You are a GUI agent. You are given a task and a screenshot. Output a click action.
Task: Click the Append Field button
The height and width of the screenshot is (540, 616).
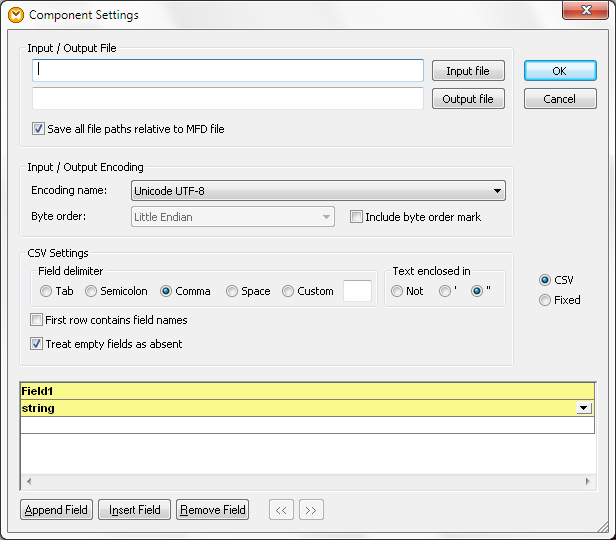click(56, 510)
